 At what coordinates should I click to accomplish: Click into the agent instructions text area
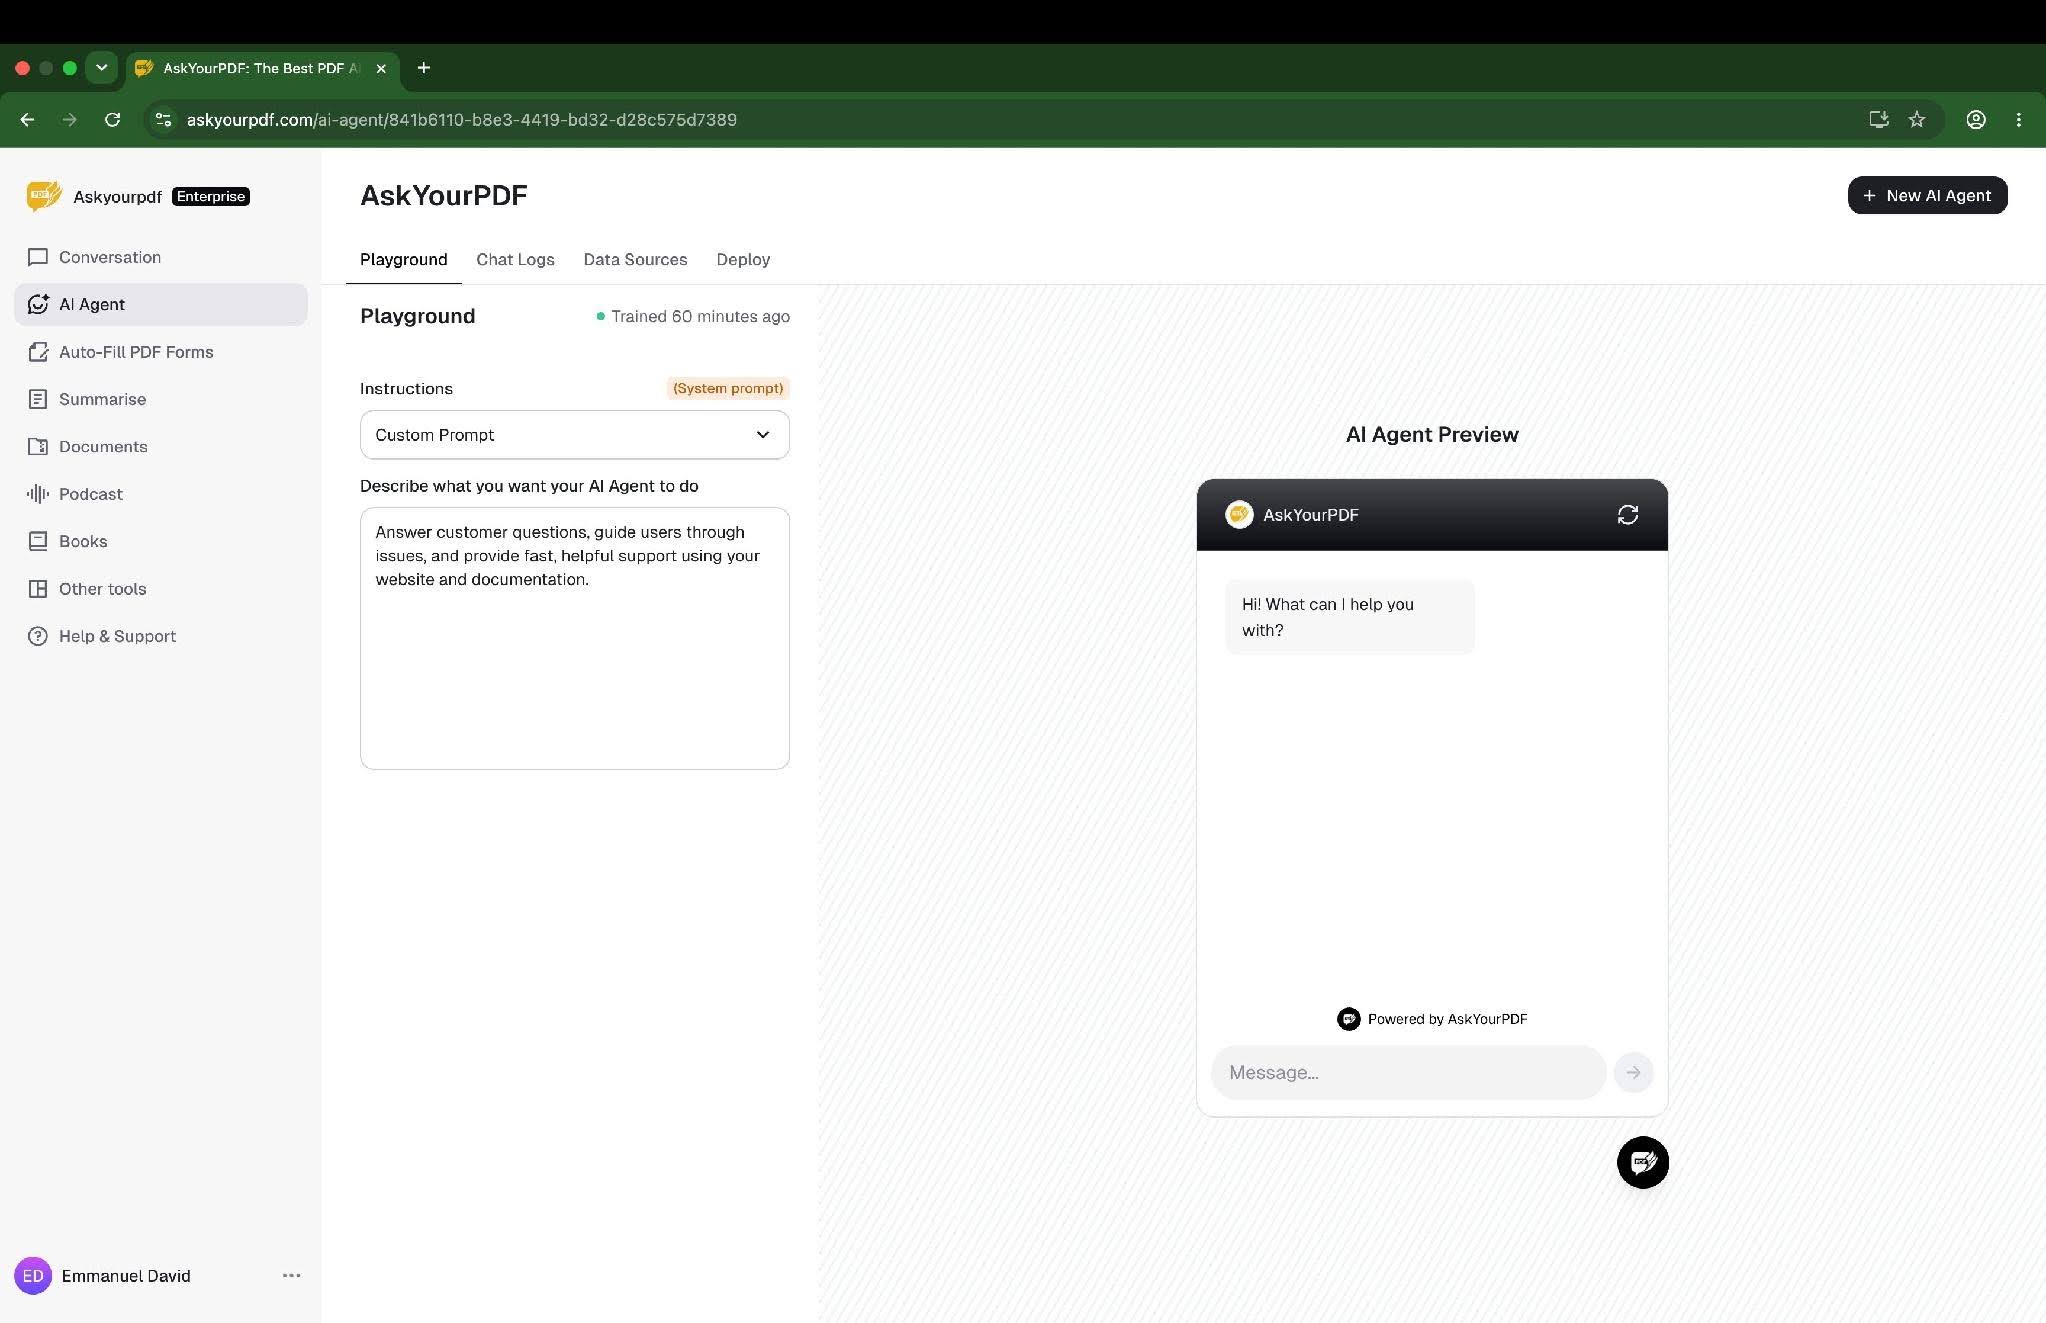pos(575,638)
